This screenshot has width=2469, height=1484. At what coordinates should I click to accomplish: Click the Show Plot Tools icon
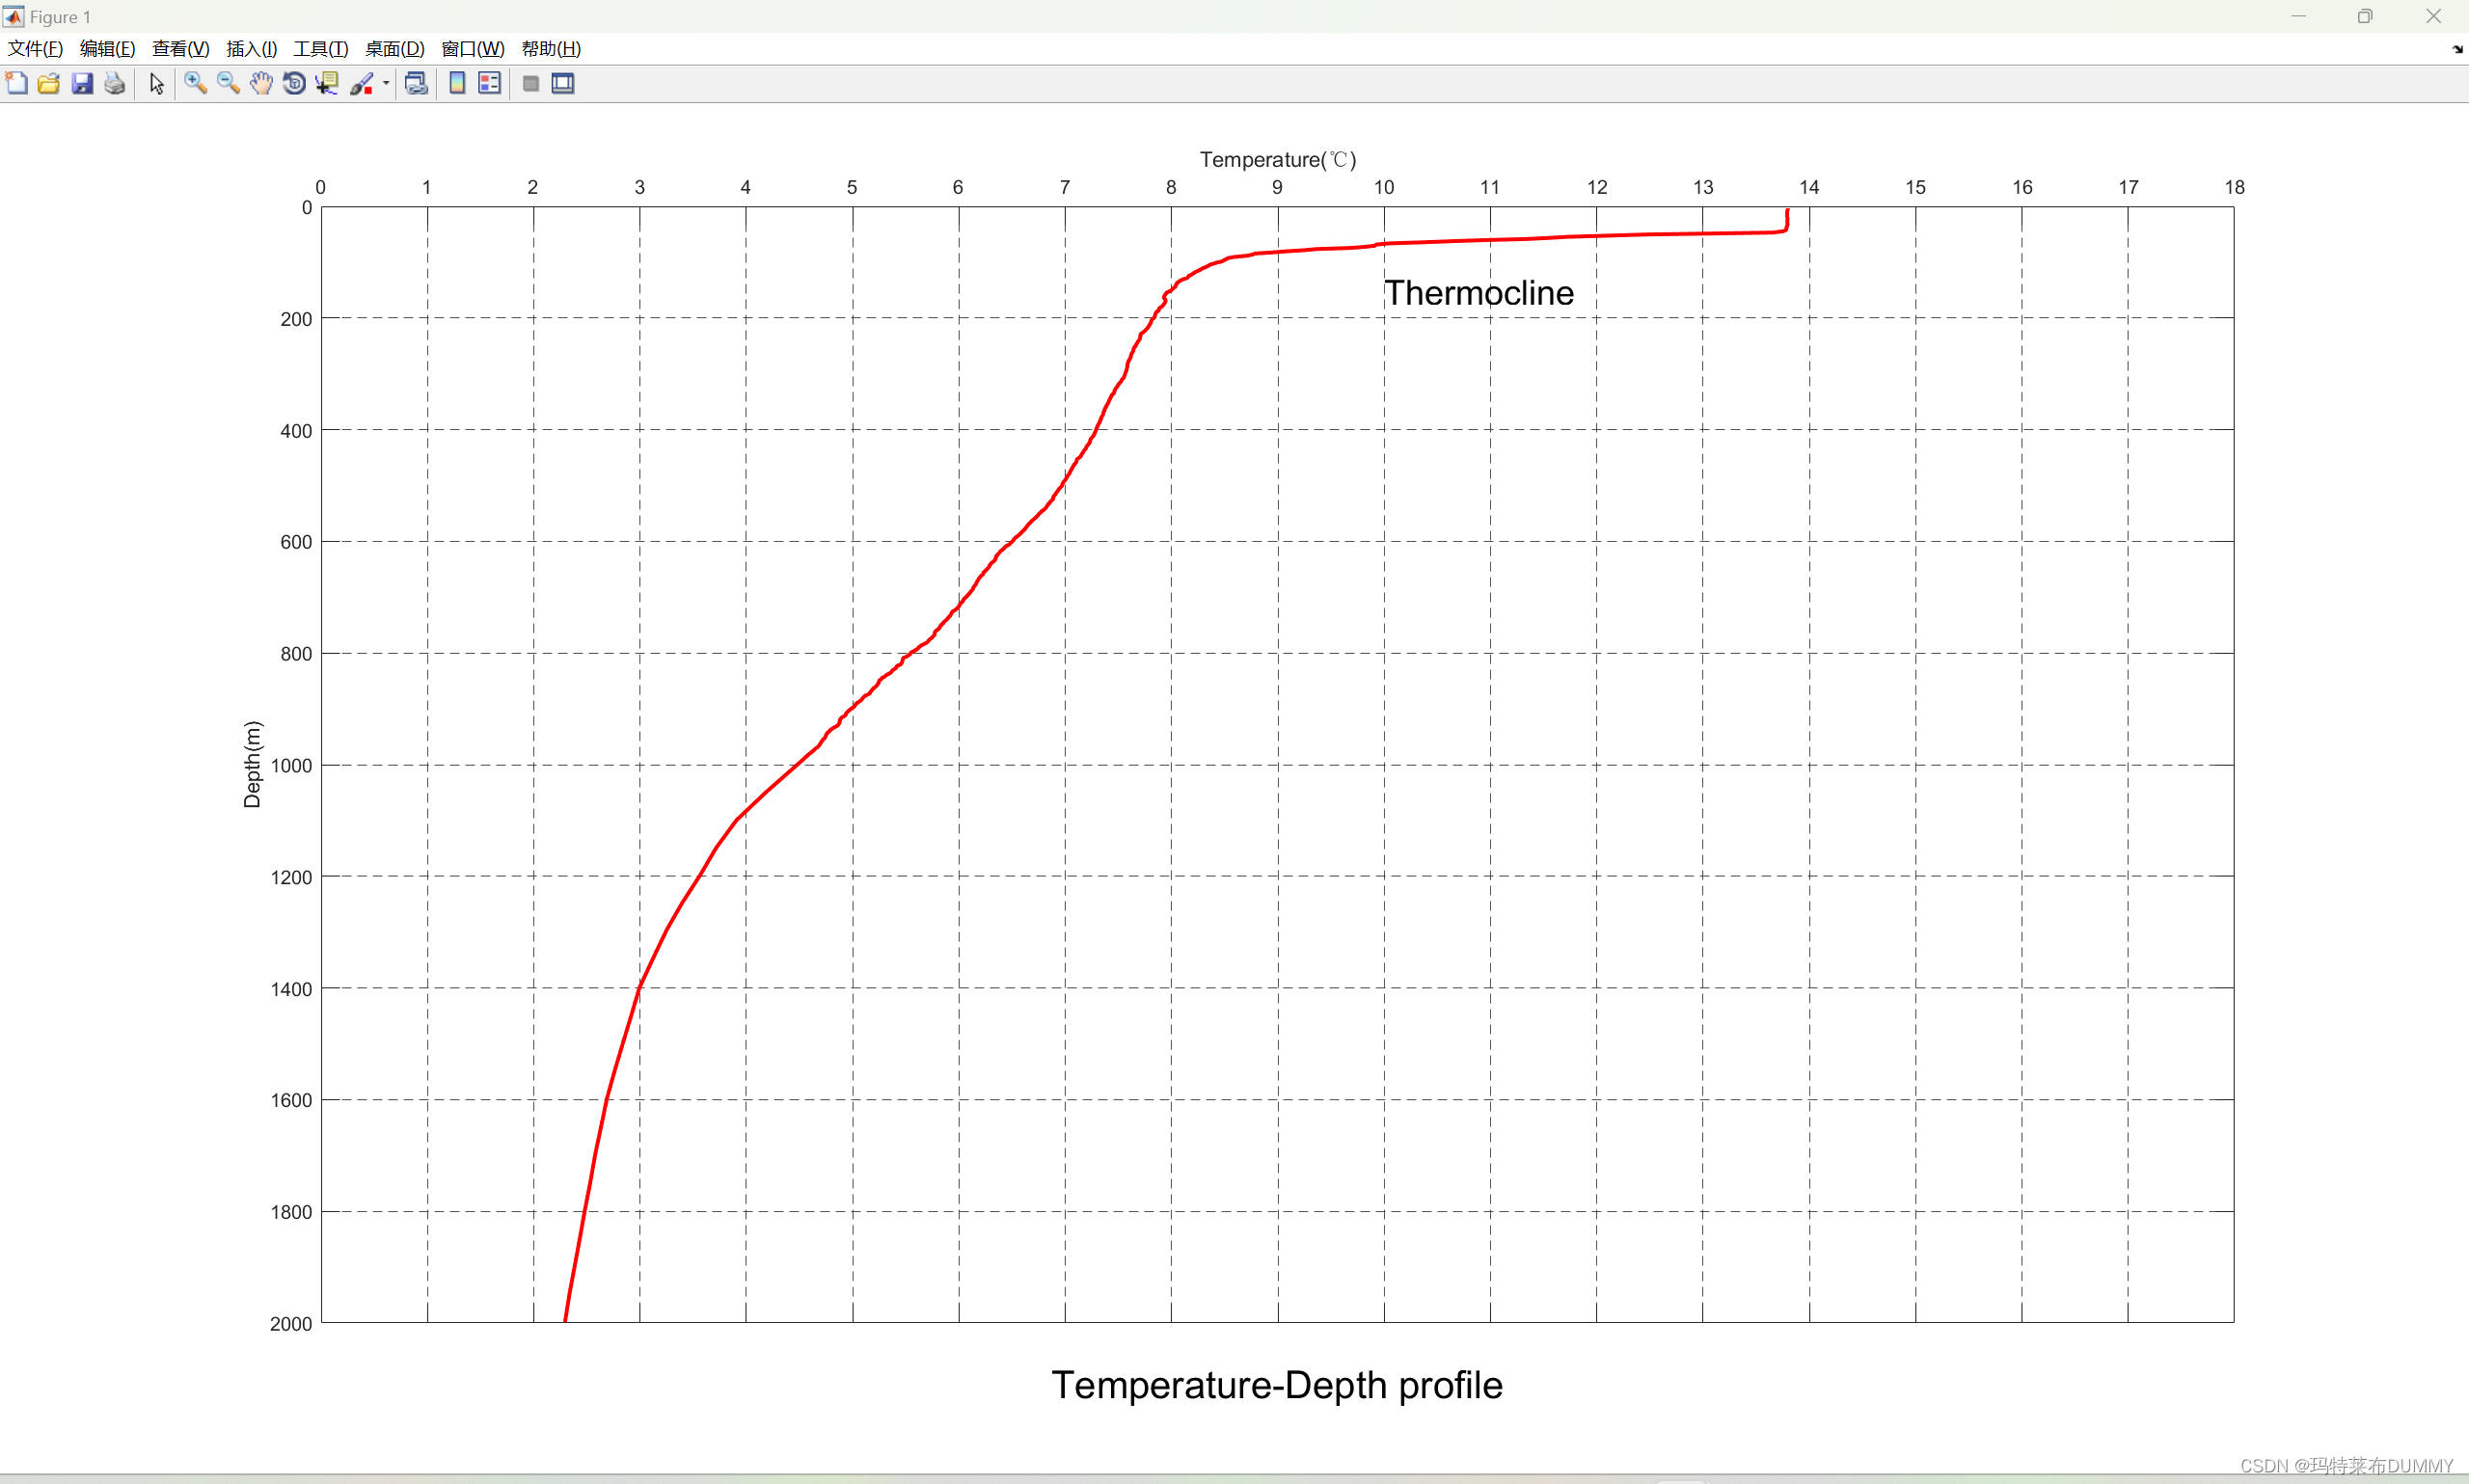pos(563,84)
